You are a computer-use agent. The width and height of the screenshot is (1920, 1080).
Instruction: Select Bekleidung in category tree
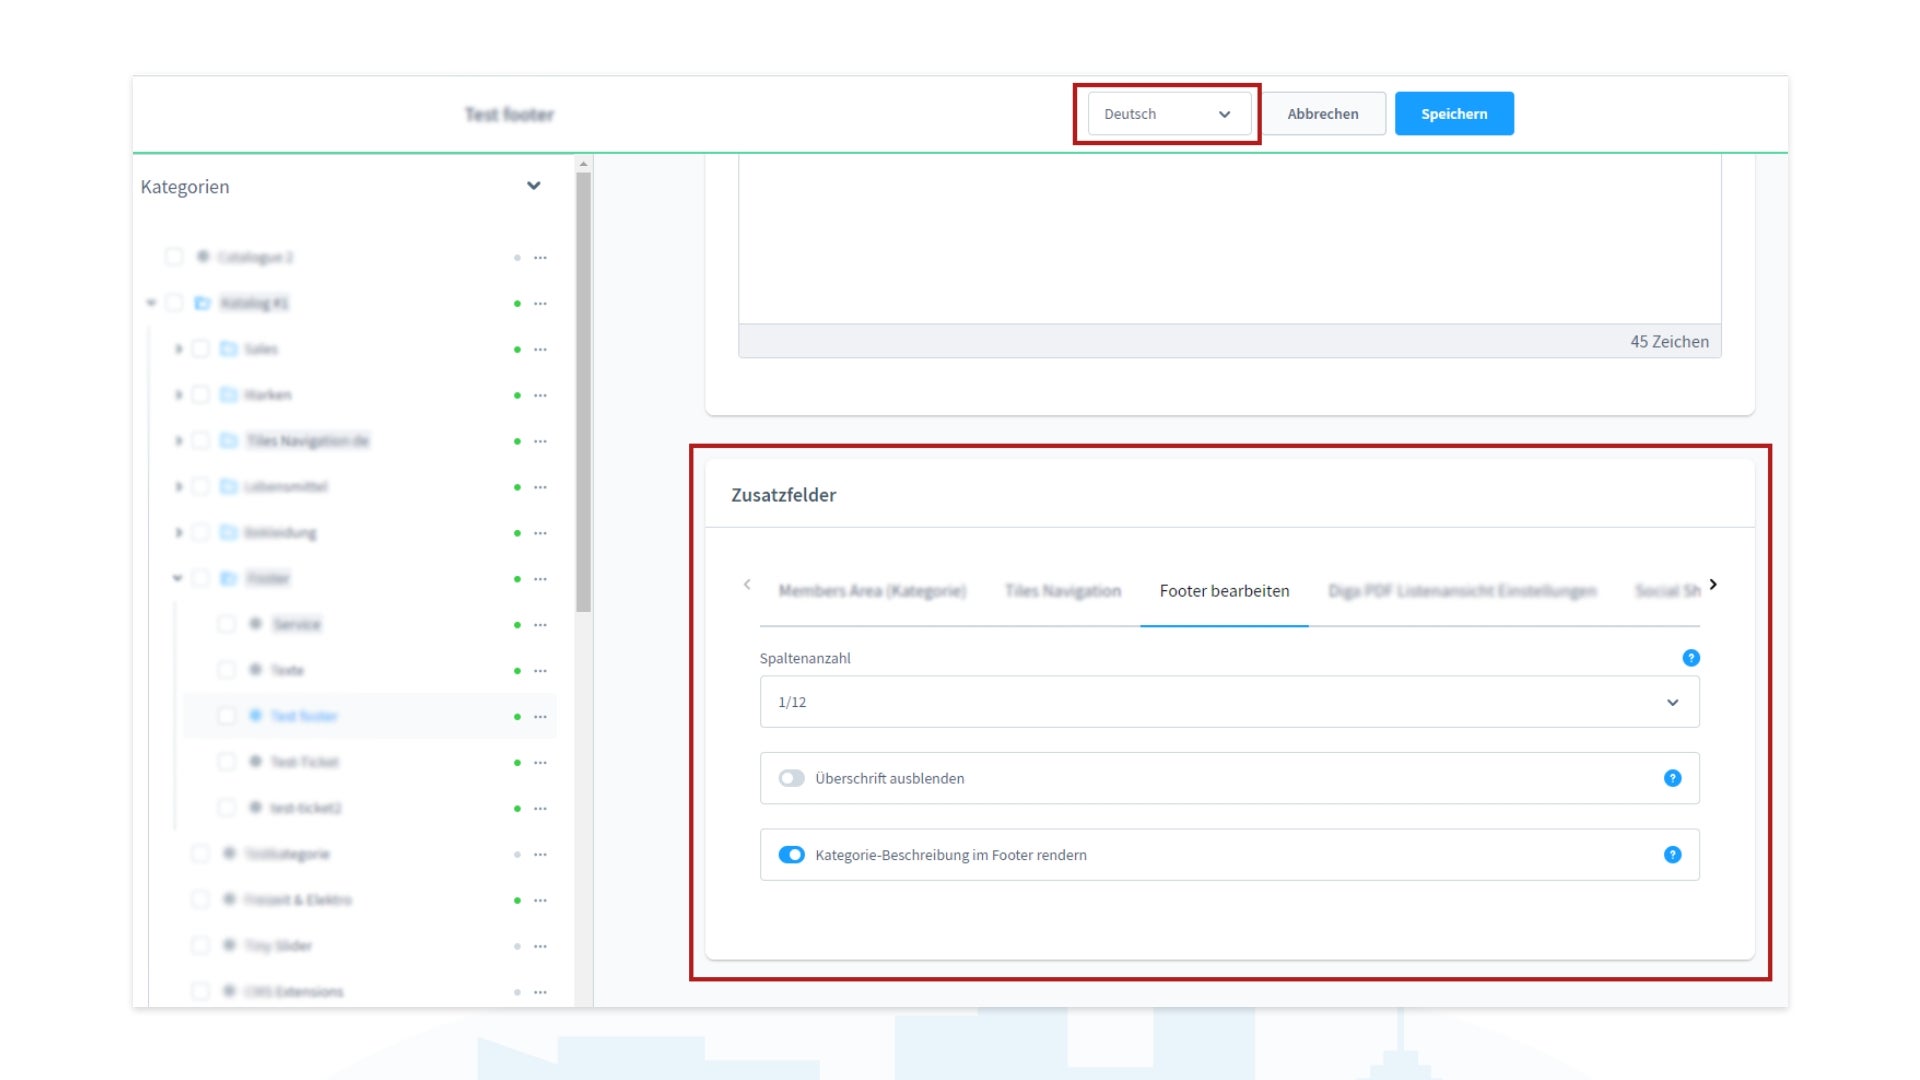click(280, 533)
